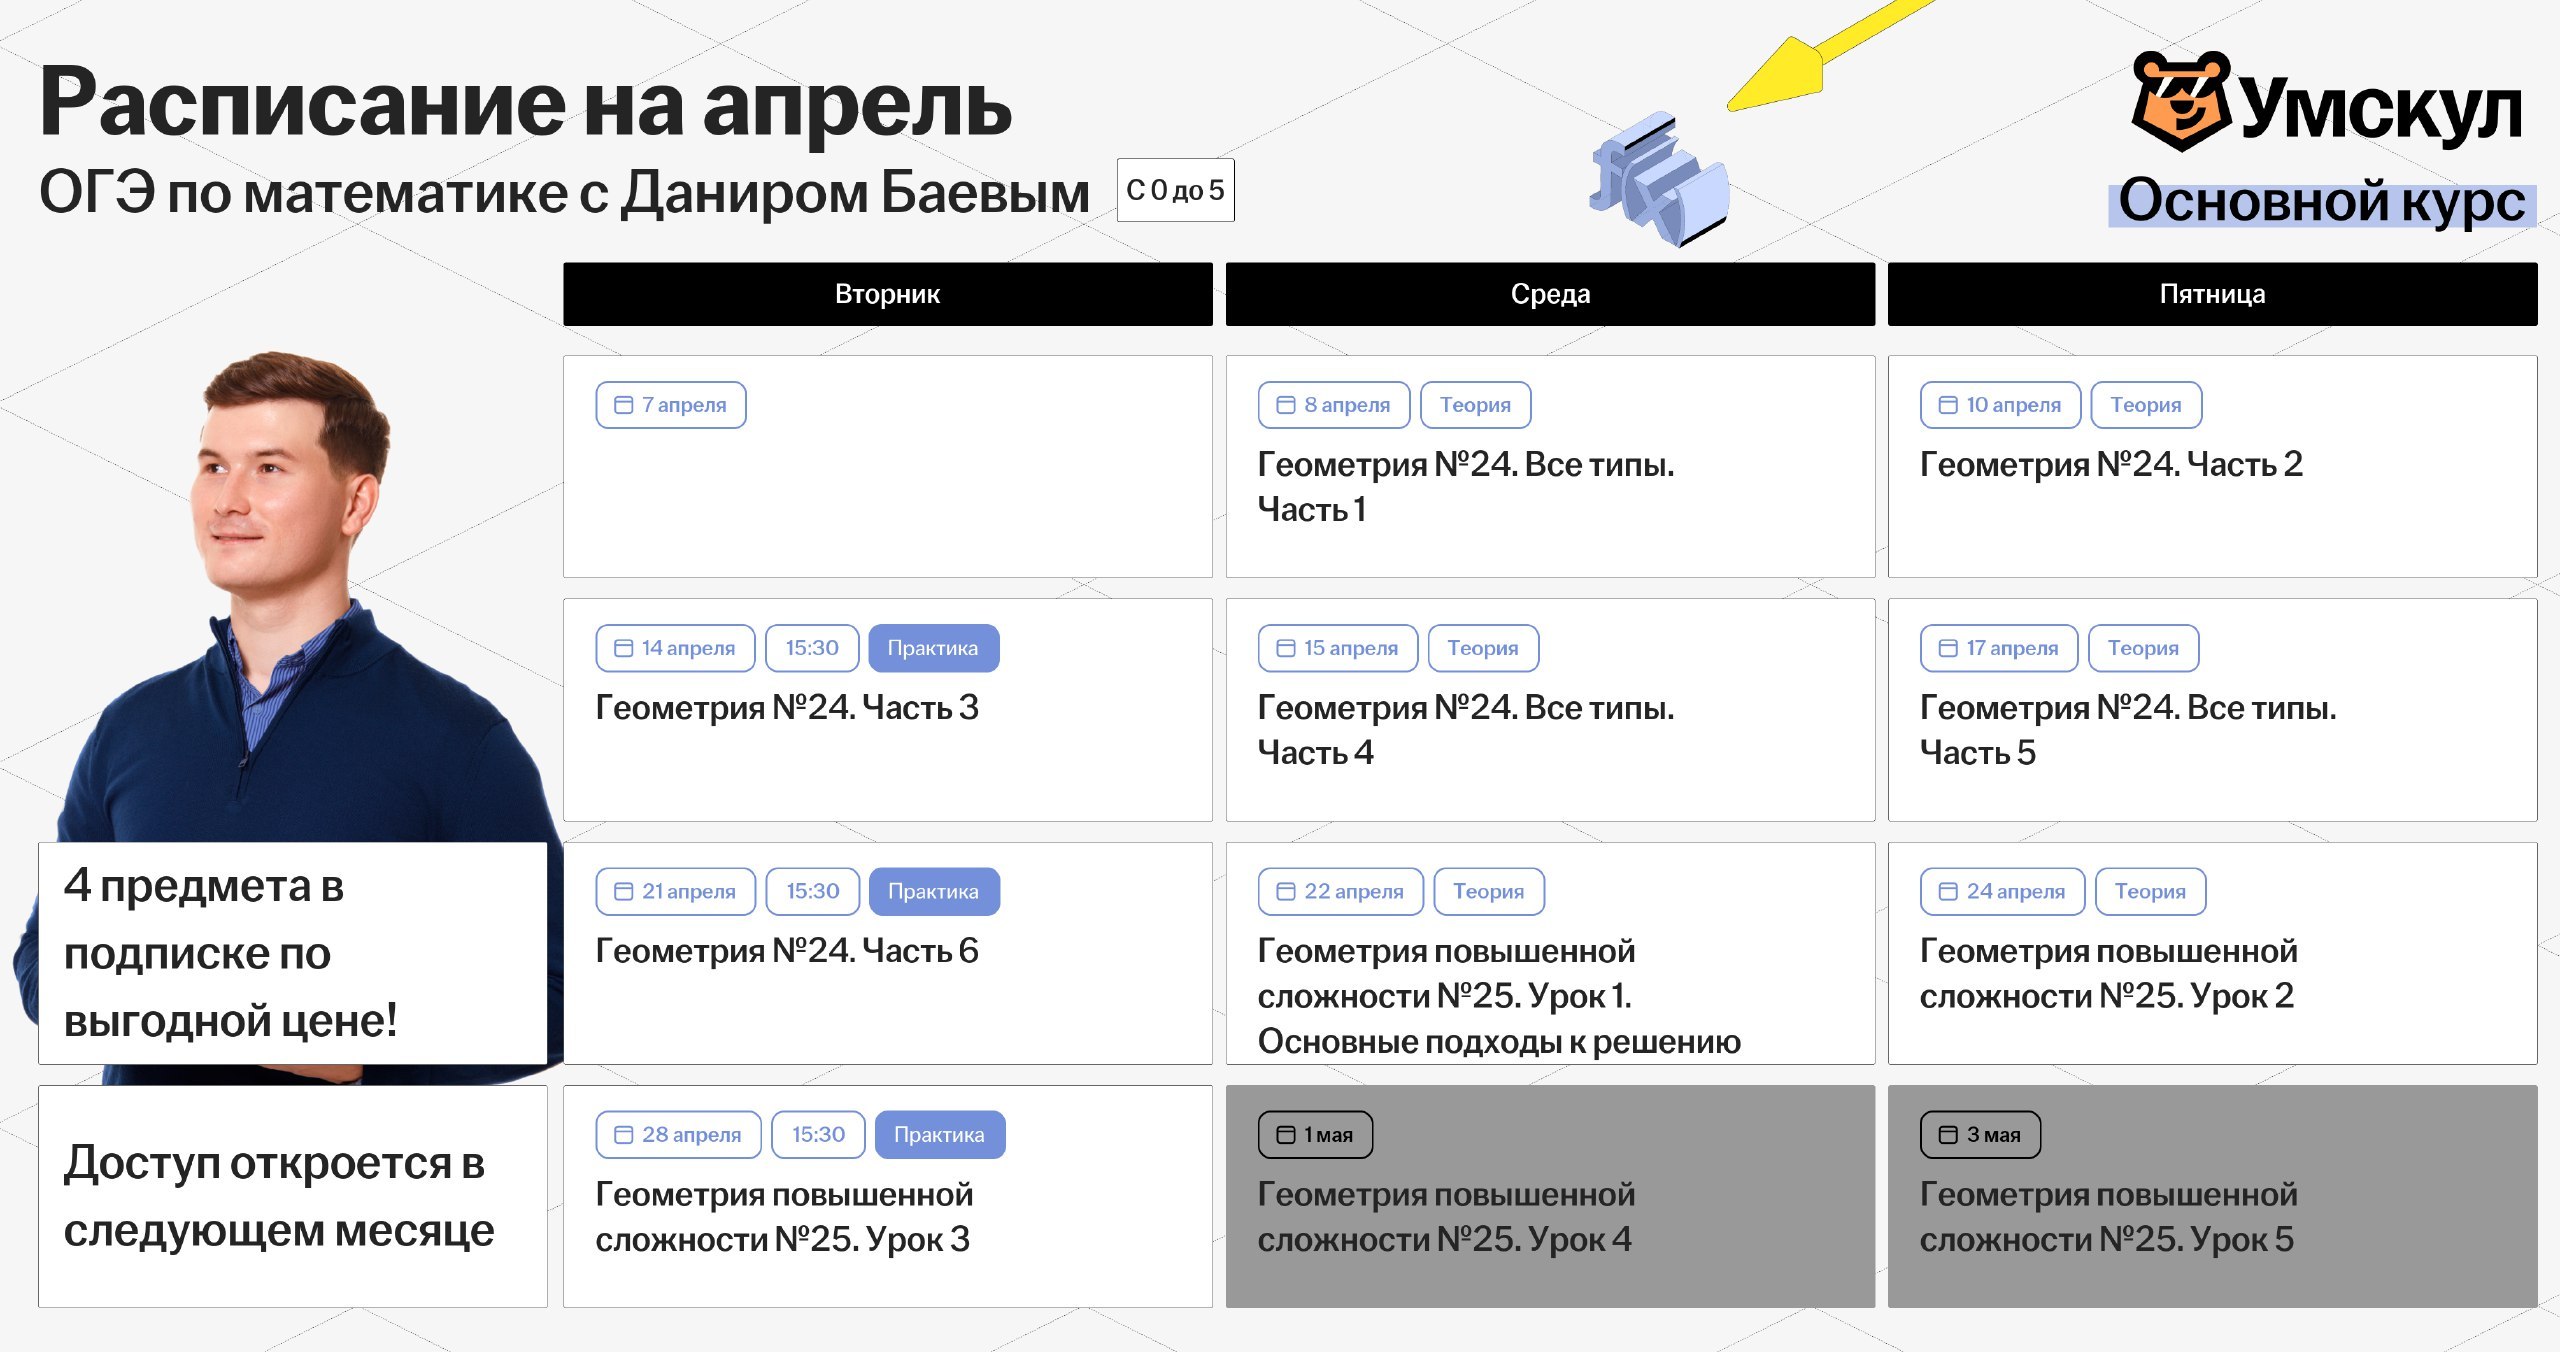Viewport: 2560px width, 1352px height.
Task: Click the calendar icon for 28 апреля
Action: 623,1135
